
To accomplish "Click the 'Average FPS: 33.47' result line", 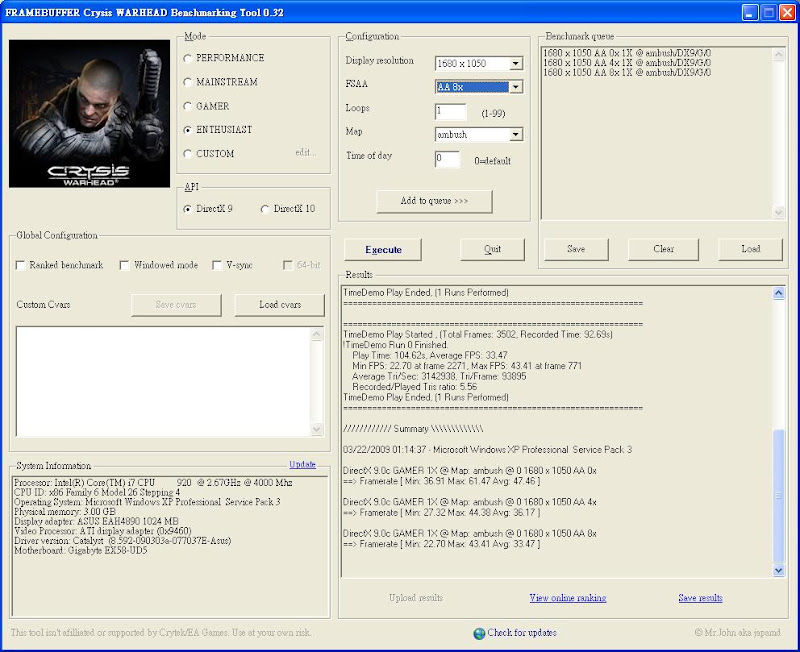I will [430, 355].
